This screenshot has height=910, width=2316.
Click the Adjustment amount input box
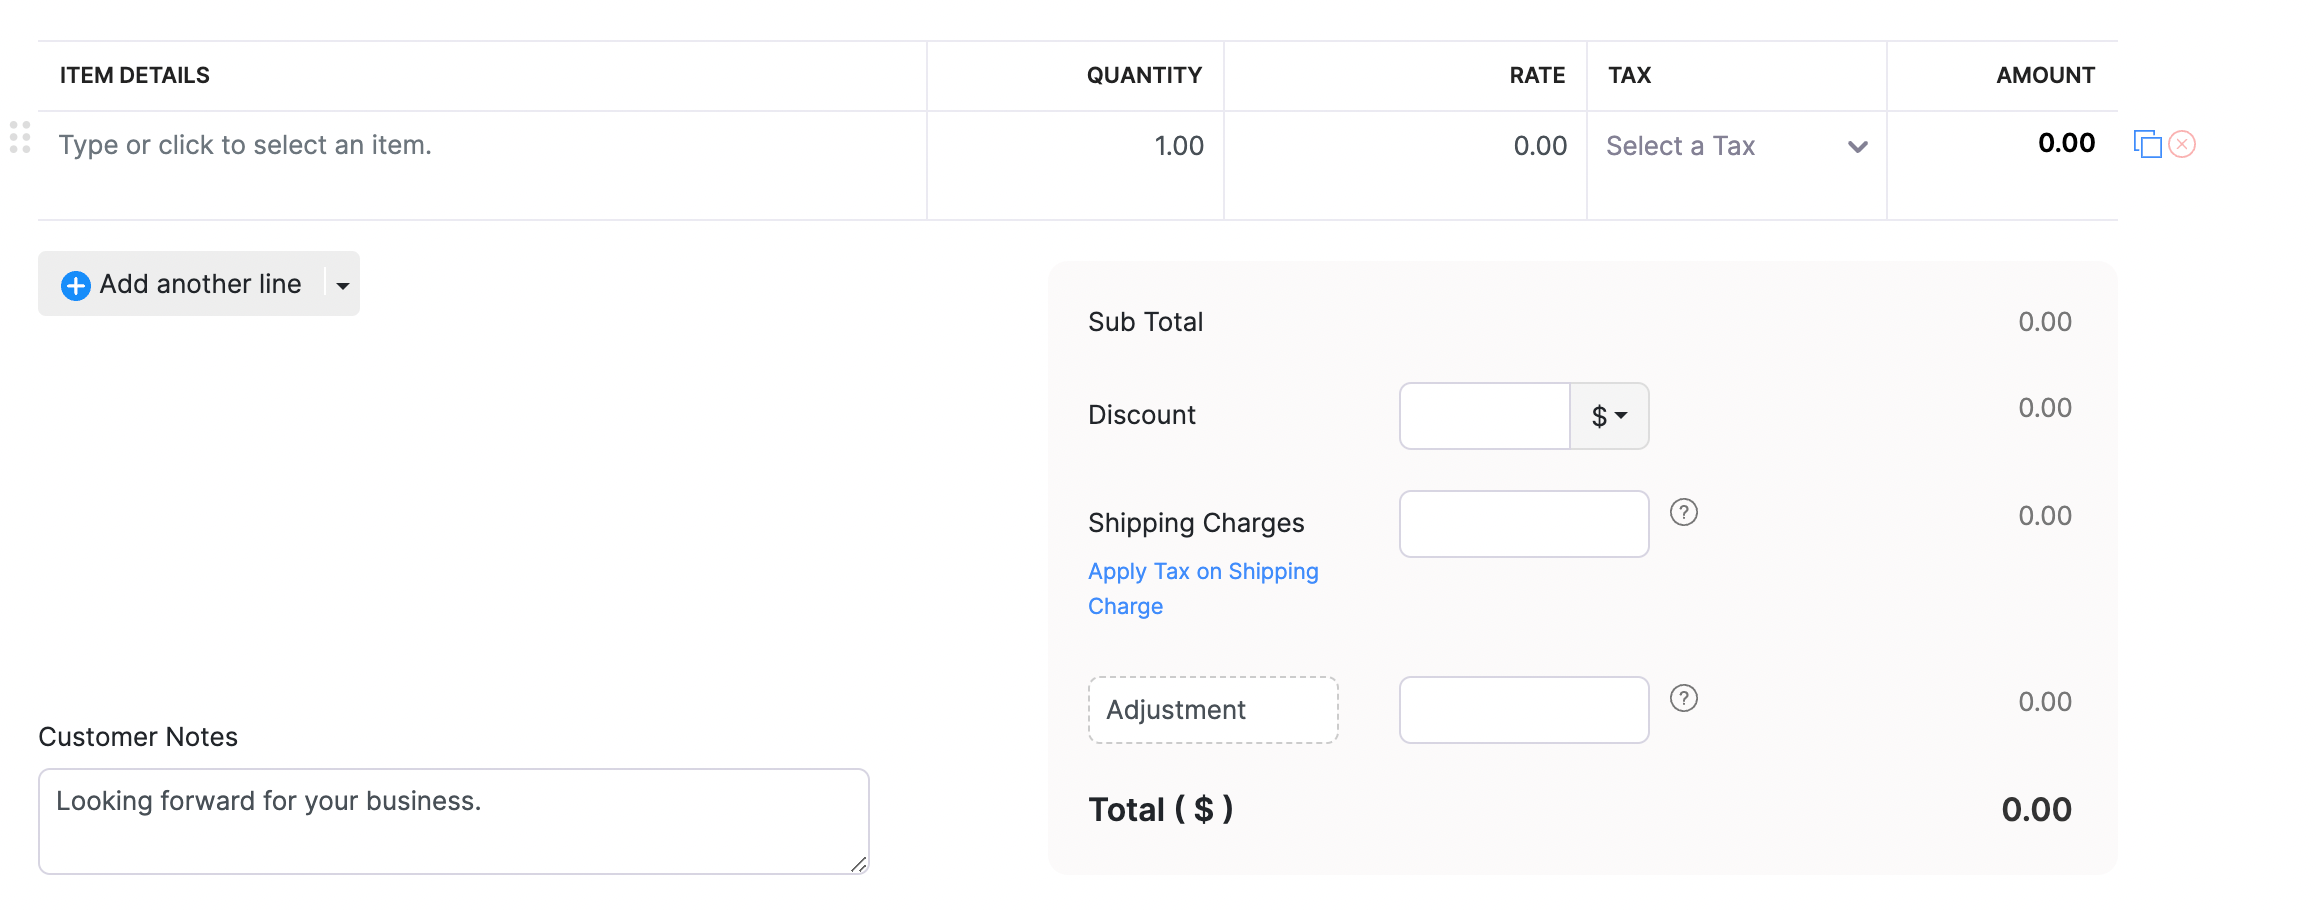[1523, 710]
